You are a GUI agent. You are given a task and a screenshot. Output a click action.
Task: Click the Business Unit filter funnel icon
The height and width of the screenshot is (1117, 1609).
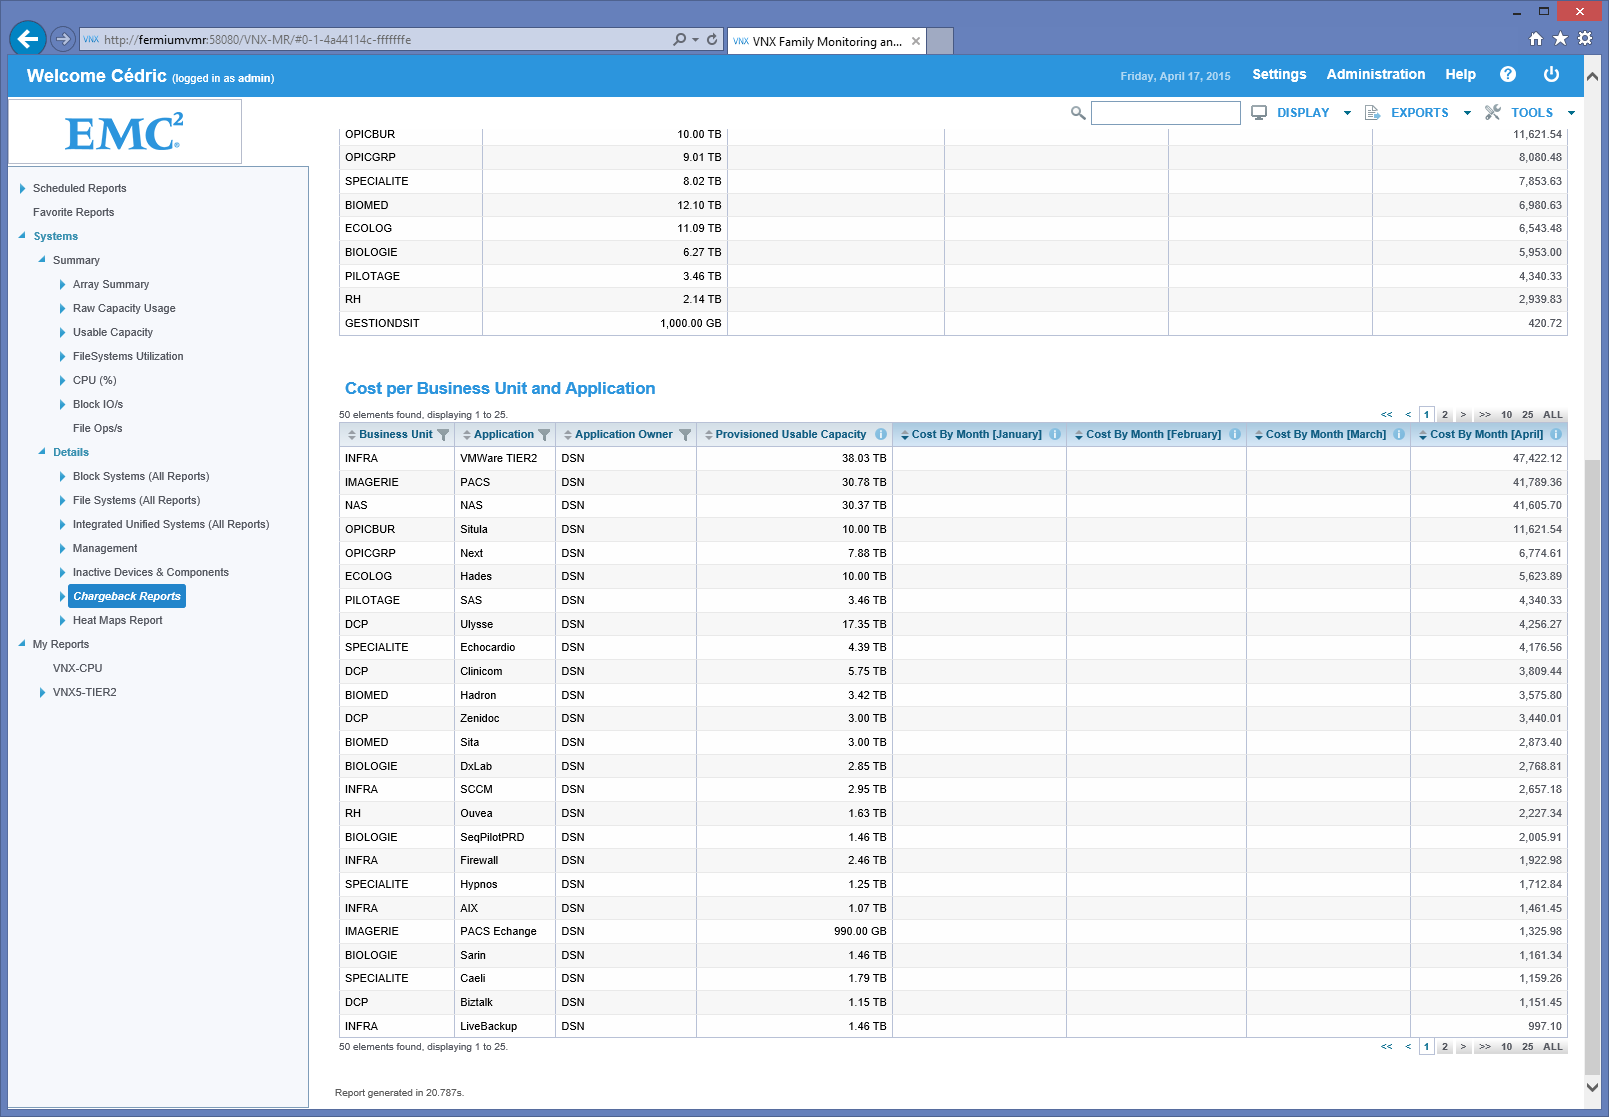443,435
